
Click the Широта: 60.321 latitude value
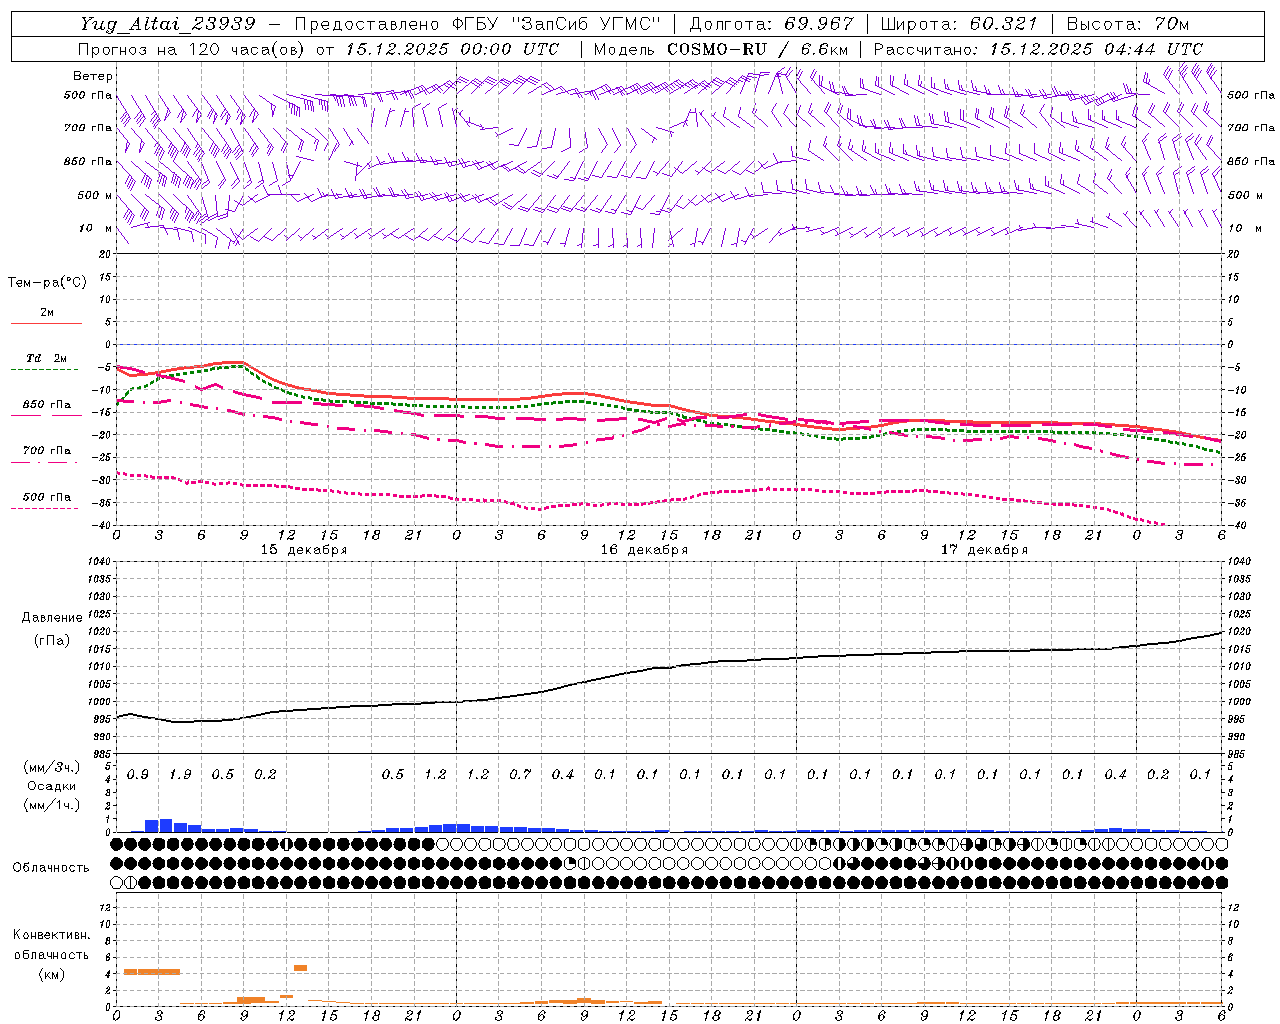point(959,24)
